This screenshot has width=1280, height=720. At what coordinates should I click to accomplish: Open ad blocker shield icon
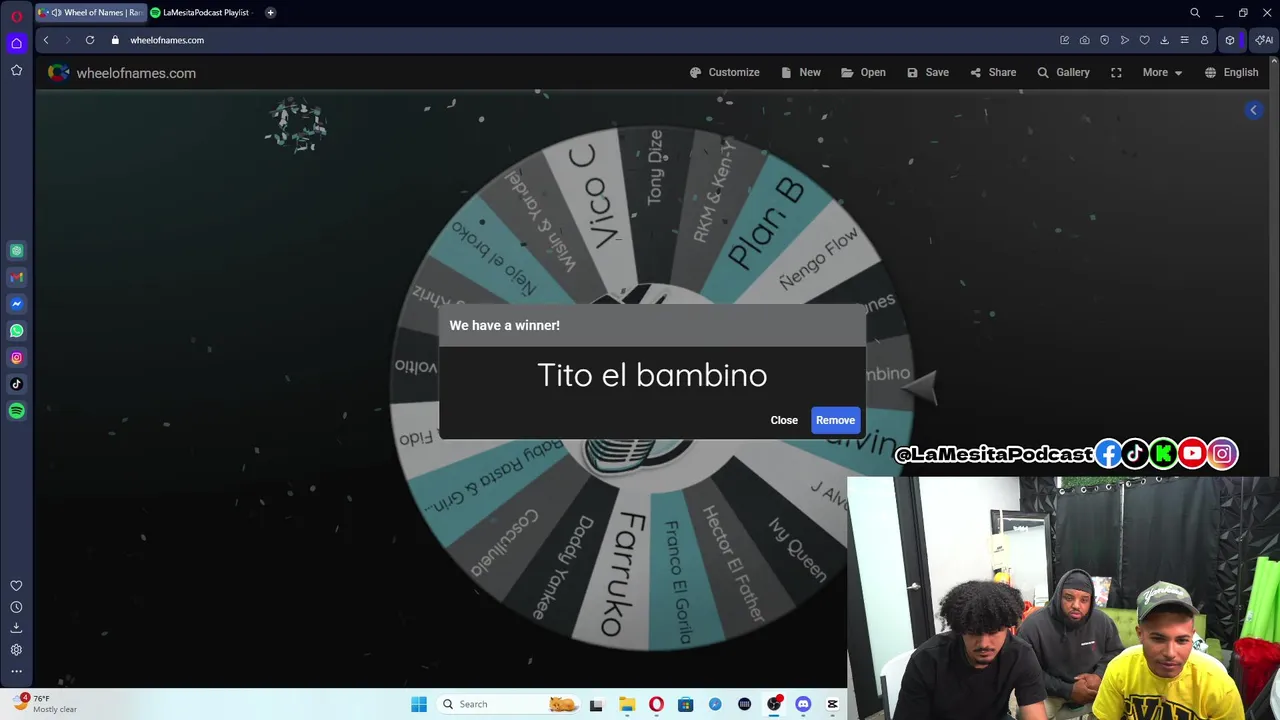point(1105,40)
